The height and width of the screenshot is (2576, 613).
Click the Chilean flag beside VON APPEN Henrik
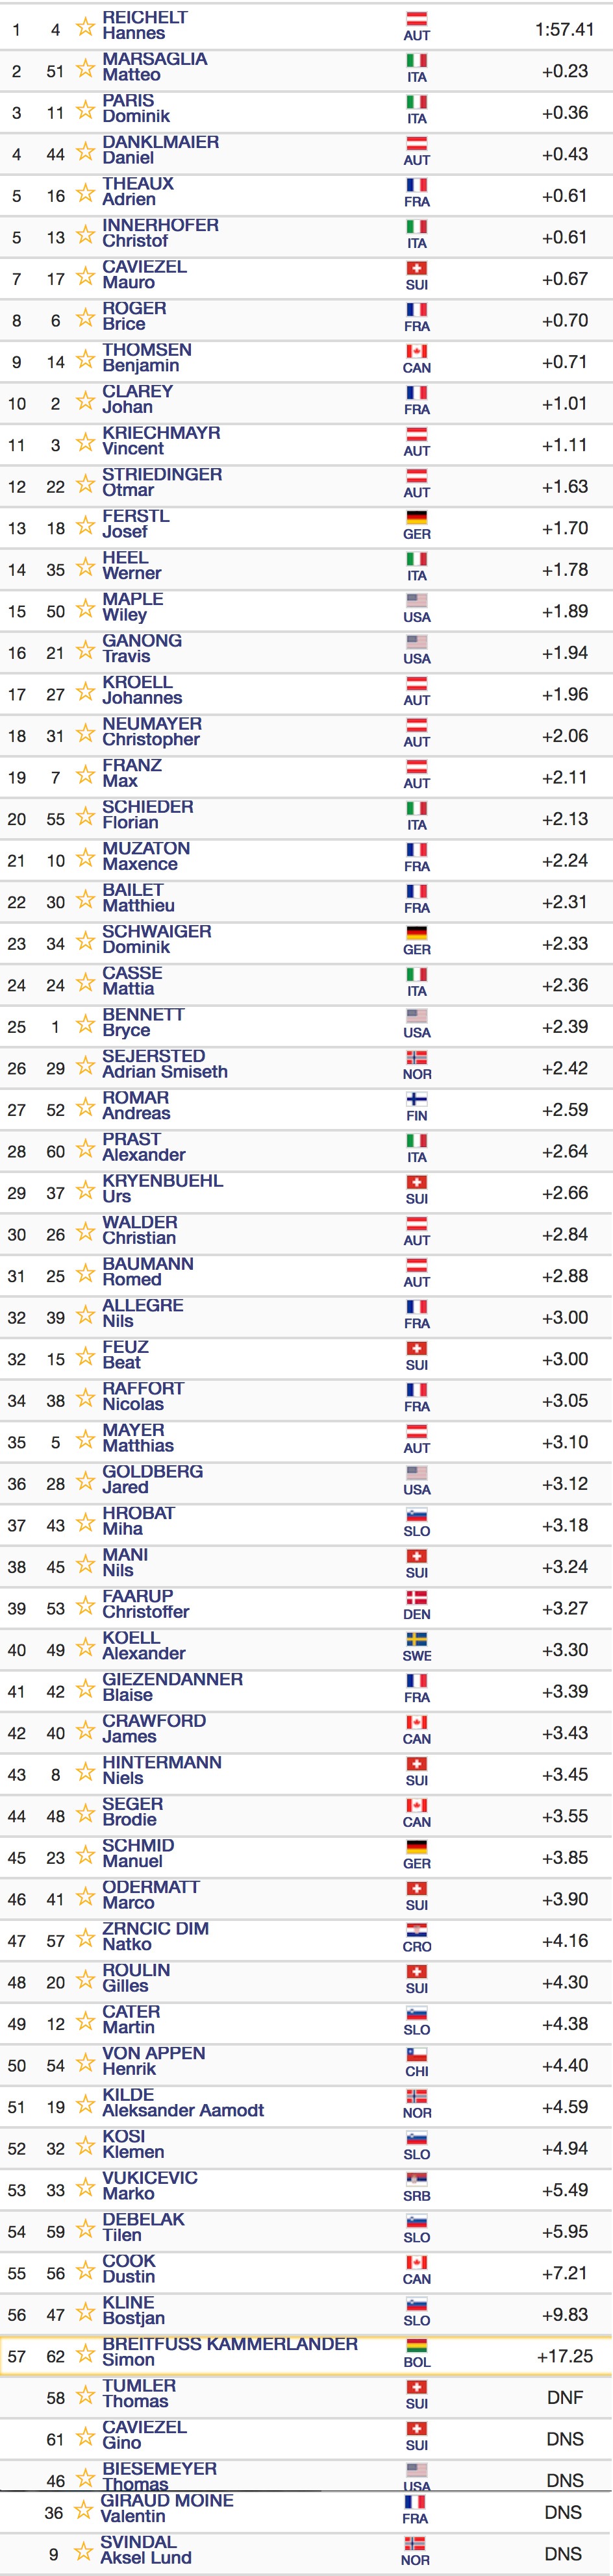point(417,2055)
